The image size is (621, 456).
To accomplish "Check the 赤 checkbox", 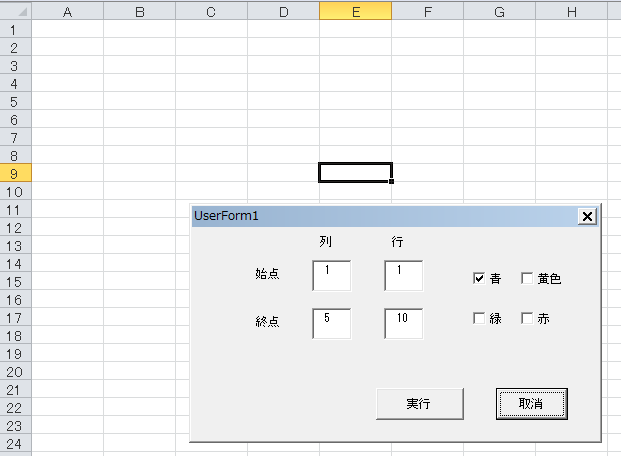I will pos(527,319).
